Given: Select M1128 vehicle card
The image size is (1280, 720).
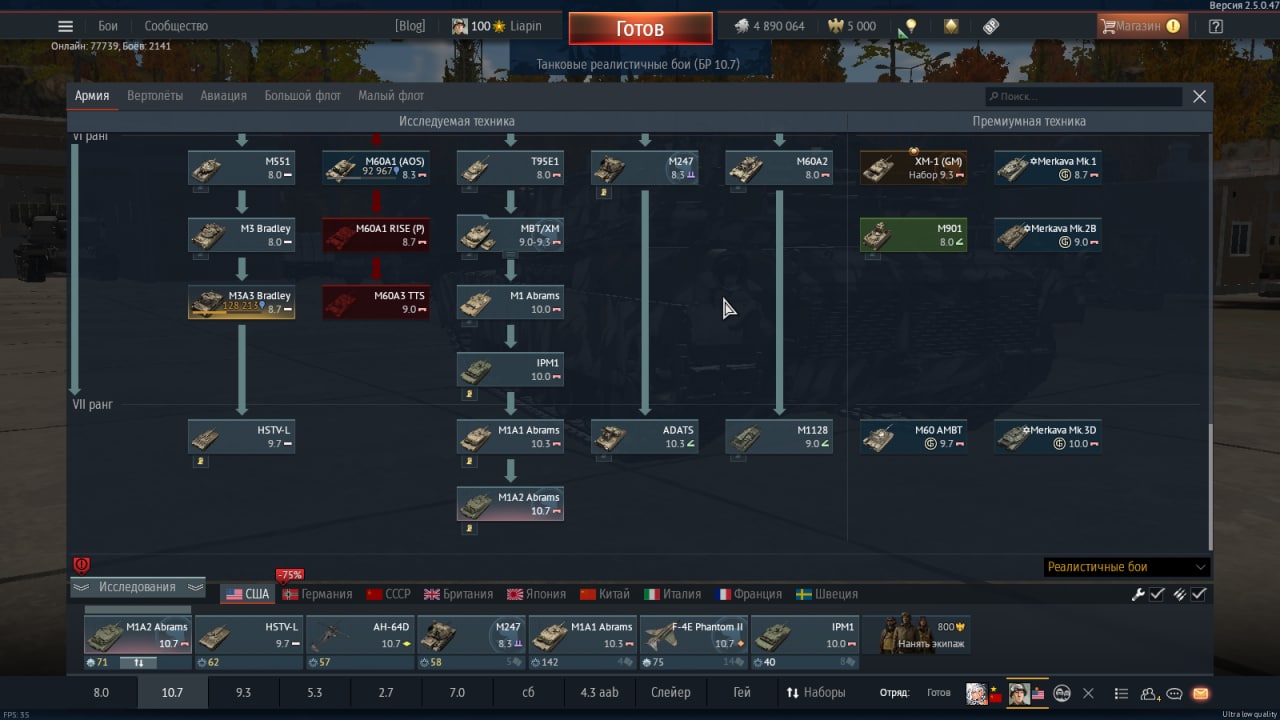Looking at the screenshot, I should pos(778,436).
